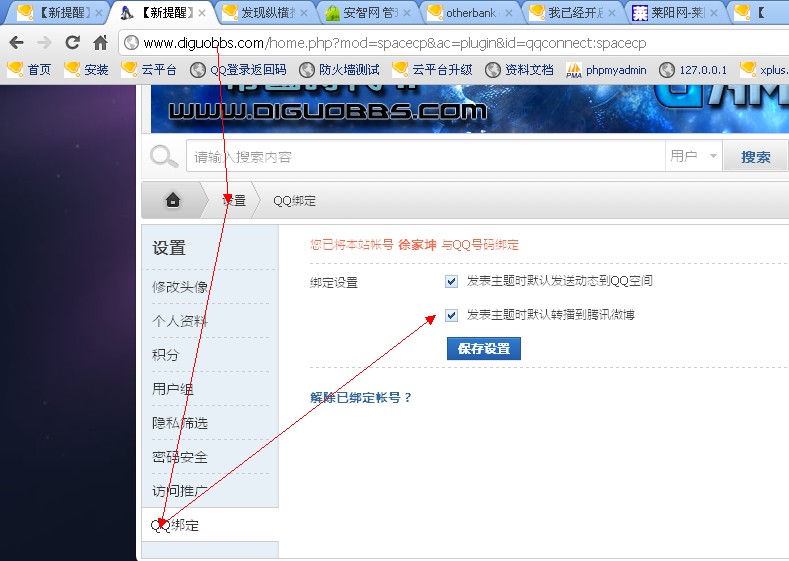Close the otherbank tab
This screenshot has height=561, width=789.
click(x=509, y=13)
